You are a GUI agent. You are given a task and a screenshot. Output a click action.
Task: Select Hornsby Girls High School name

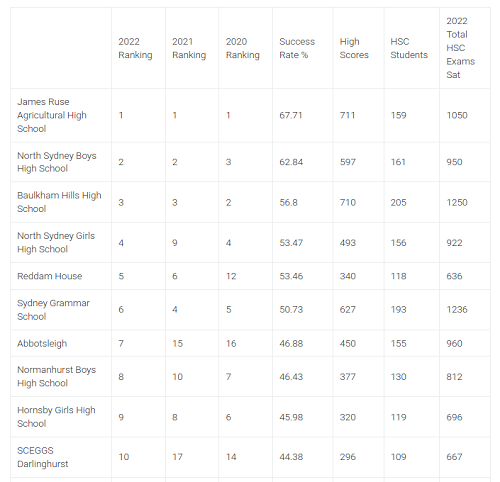coord(56,417)
